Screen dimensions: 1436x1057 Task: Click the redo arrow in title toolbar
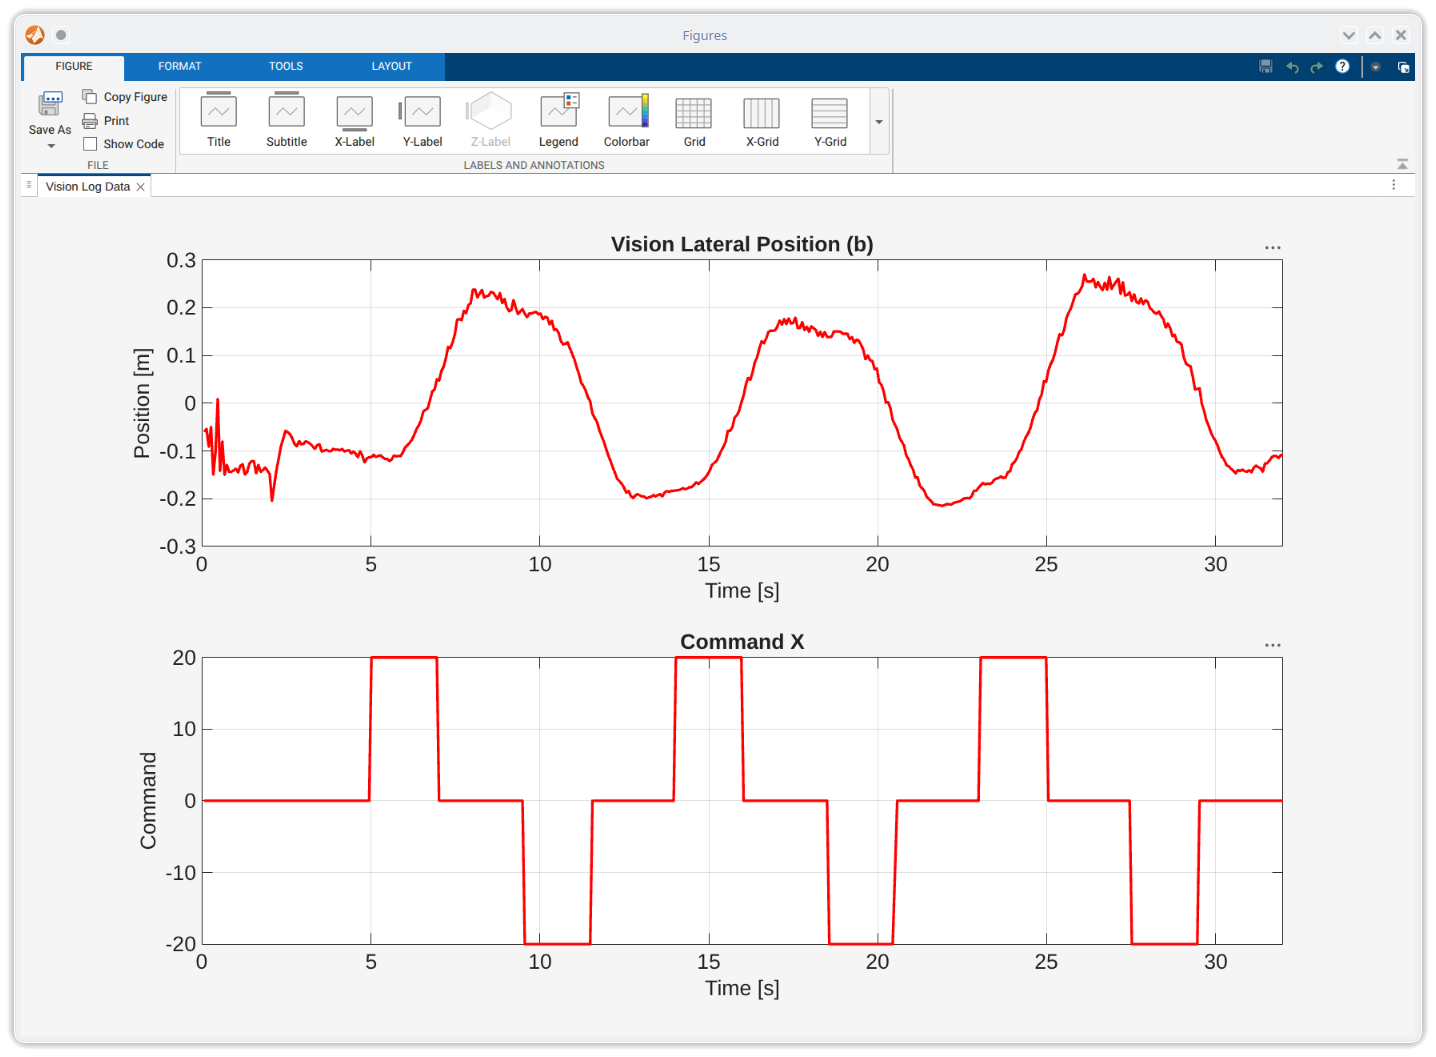pyautogui.click(x=1317, y=67)
